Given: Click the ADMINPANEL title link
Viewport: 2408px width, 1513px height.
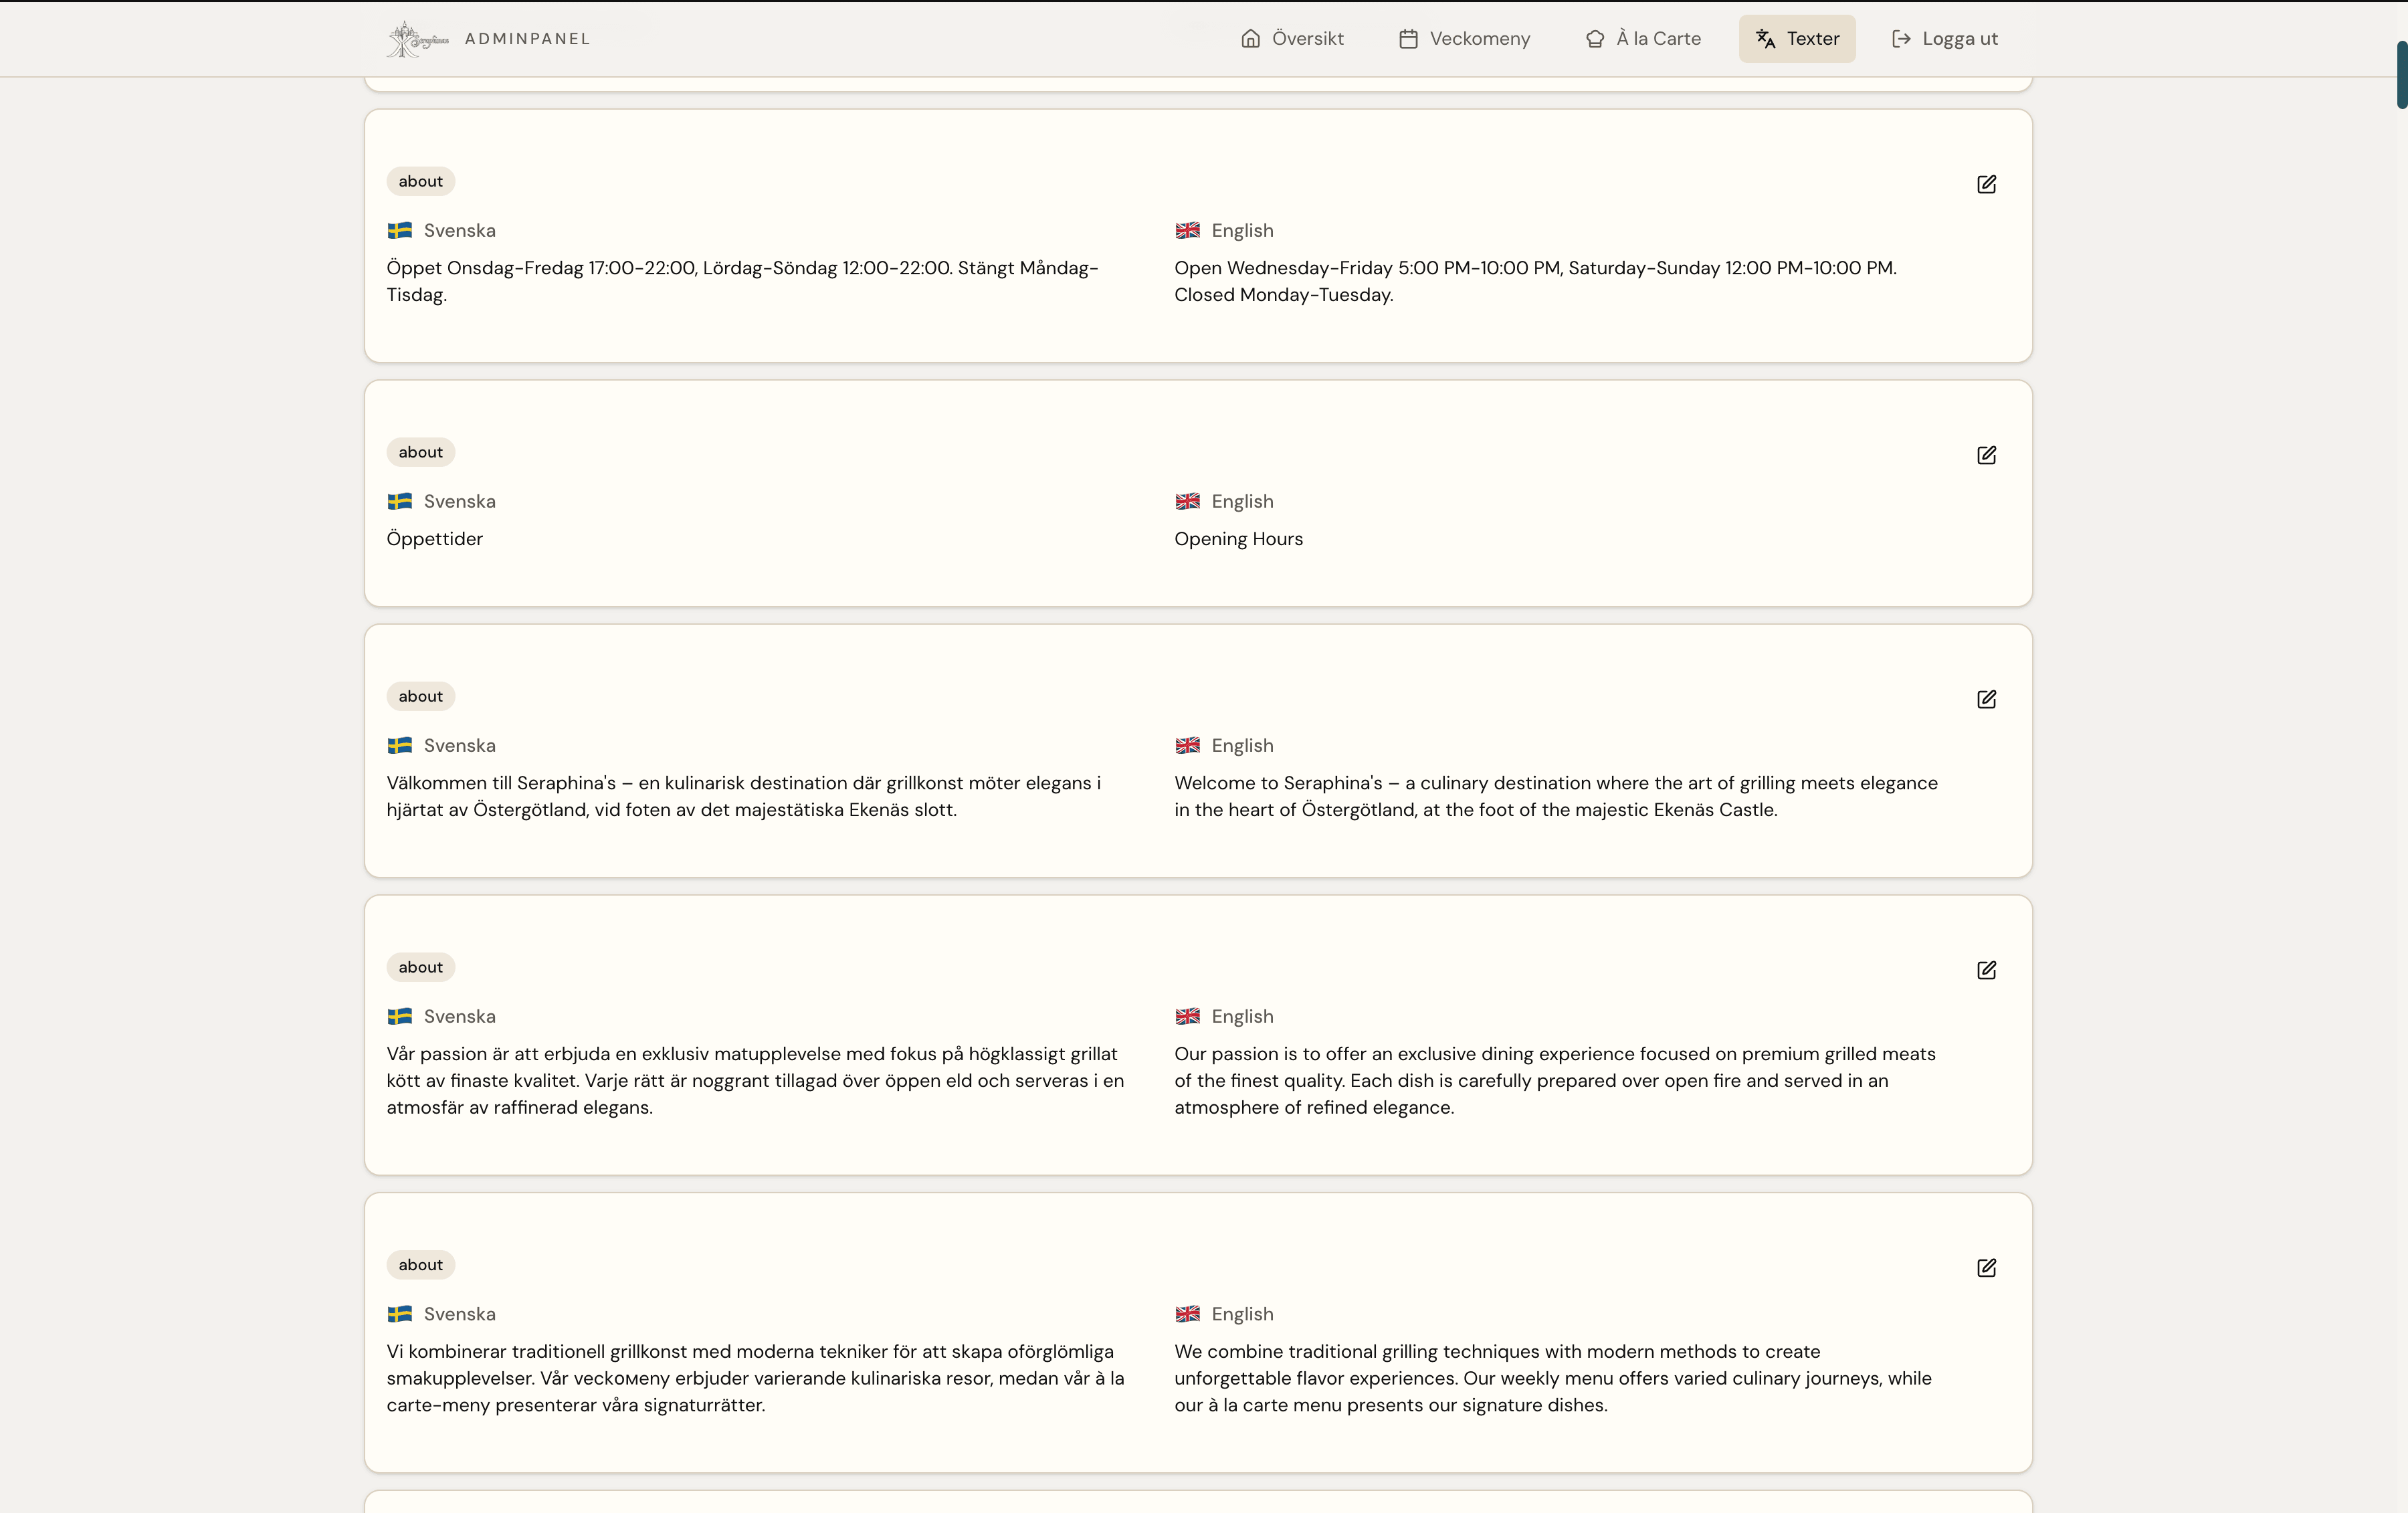Looking at the screenshot, I should 527,39.
